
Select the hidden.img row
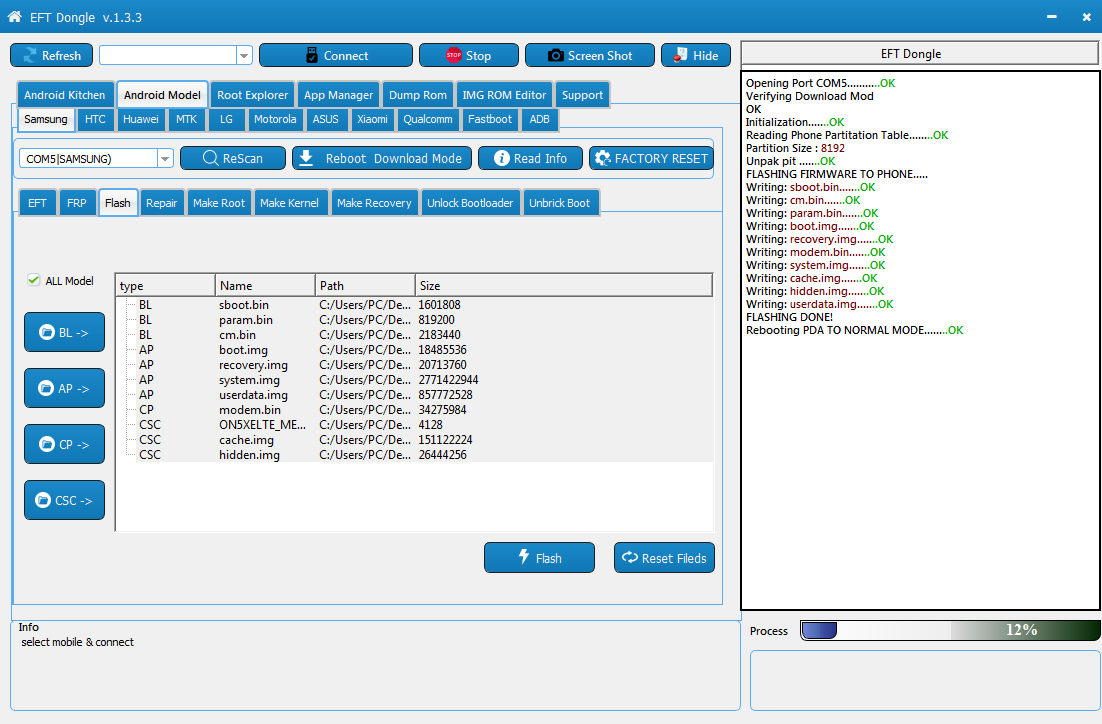[415, 455]
